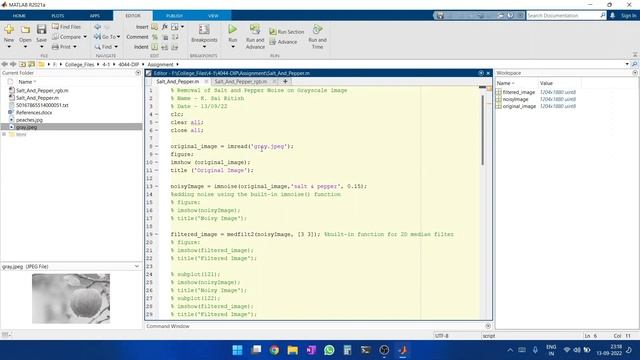The height and width of the screenshot is (360, 640).
Task: Click the Sign In link
Action: coord(629,16)
